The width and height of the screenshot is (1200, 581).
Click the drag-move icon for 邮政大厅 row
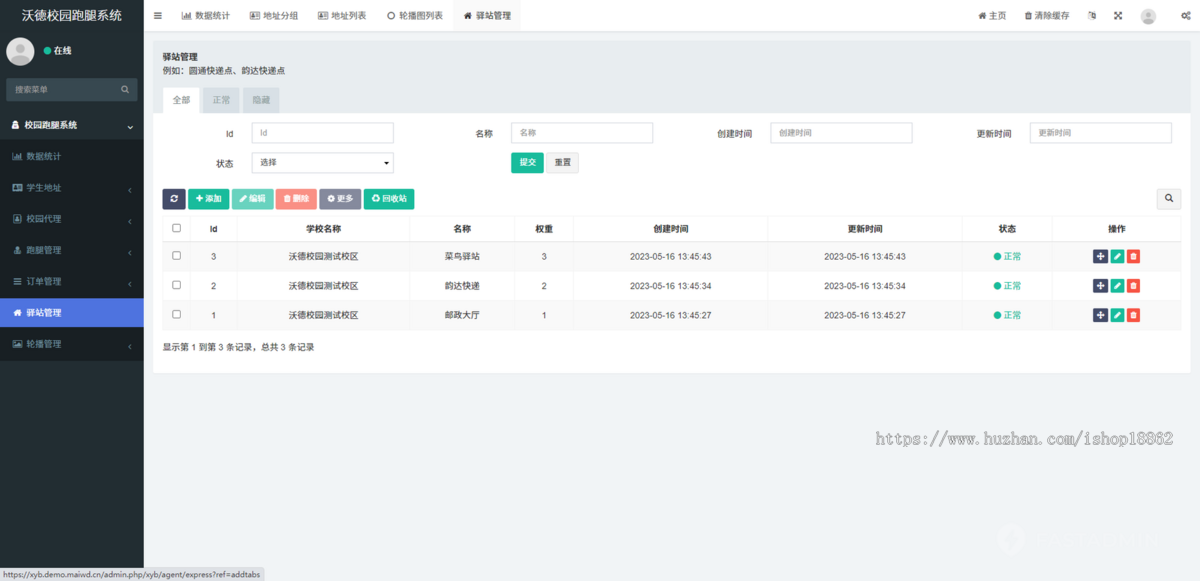coord(1100,316)
